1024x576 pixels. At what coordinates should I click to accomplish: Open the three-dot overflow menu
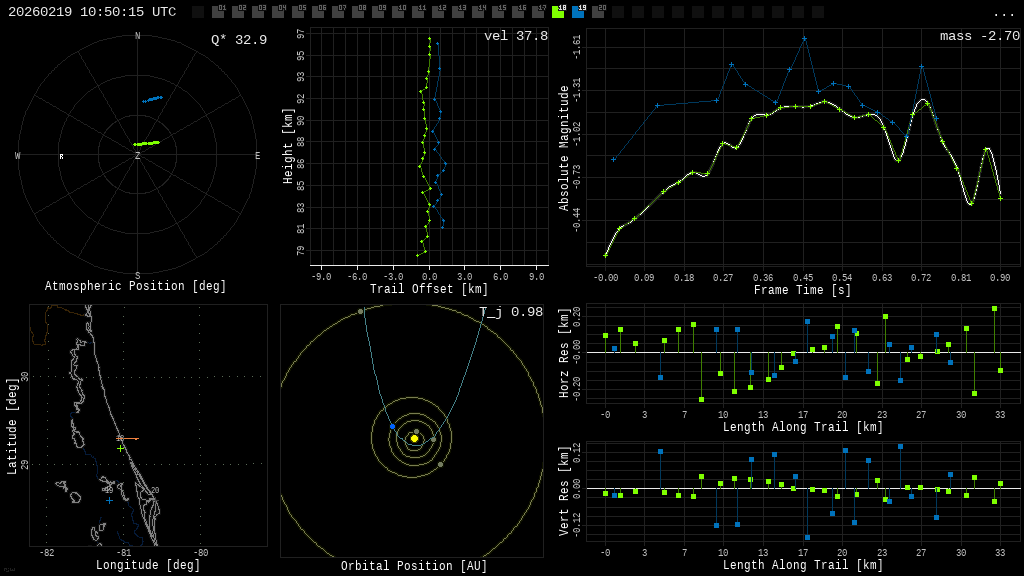pyautogui.click(x=1003, y=13)
